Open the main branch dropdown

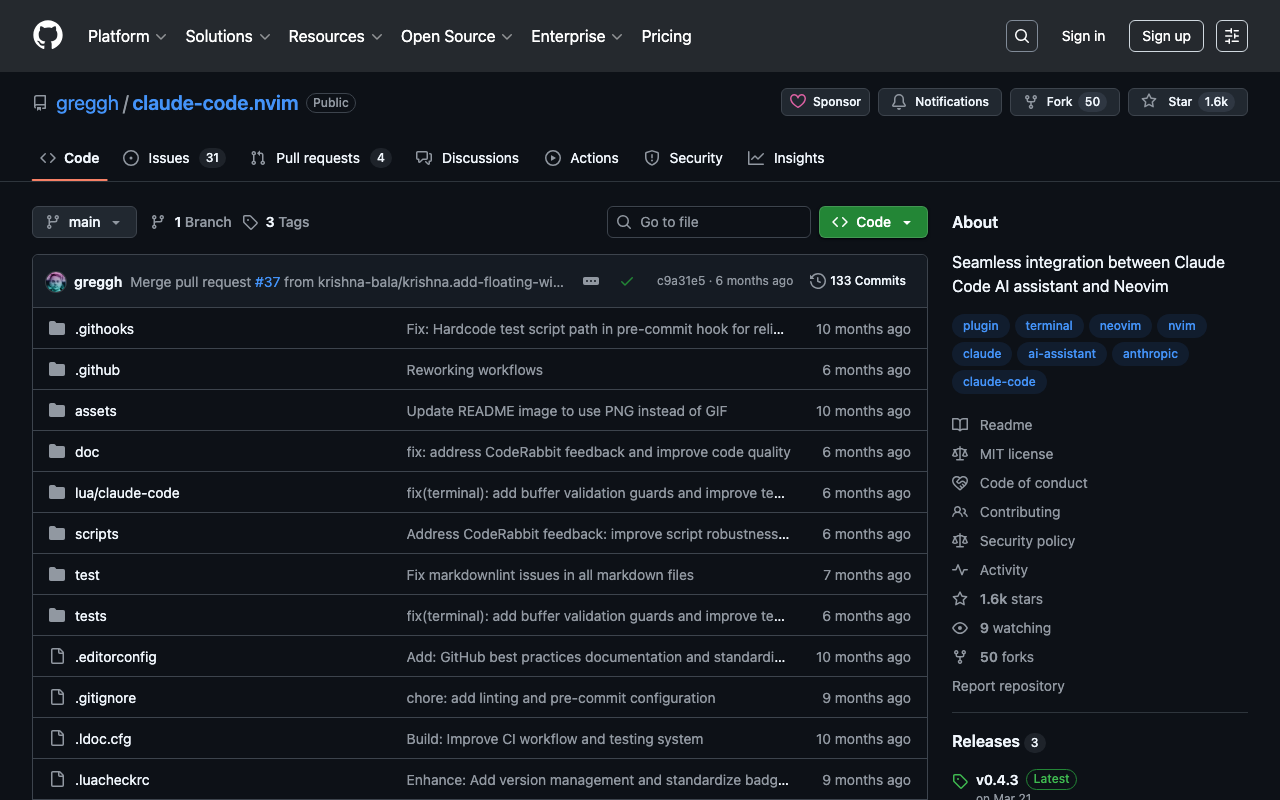click(x=84, y=222)
